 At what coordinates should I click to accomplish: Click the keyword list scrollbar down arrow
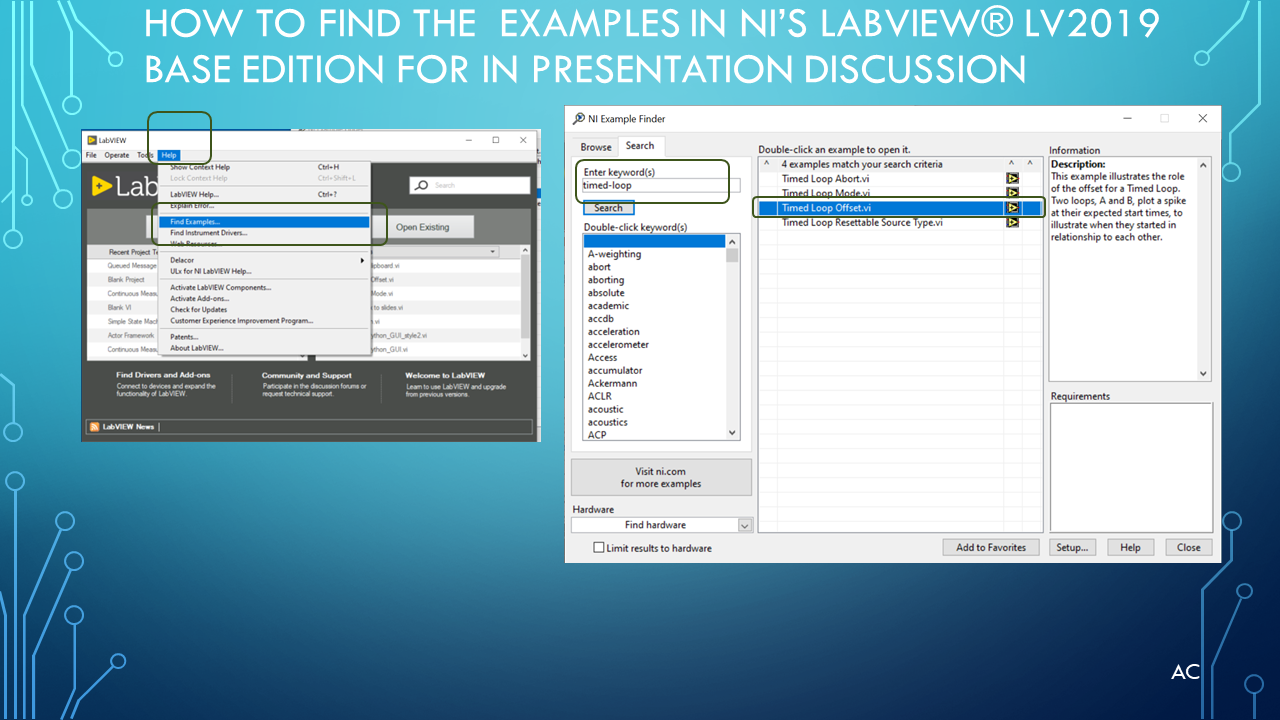(732, 433)
